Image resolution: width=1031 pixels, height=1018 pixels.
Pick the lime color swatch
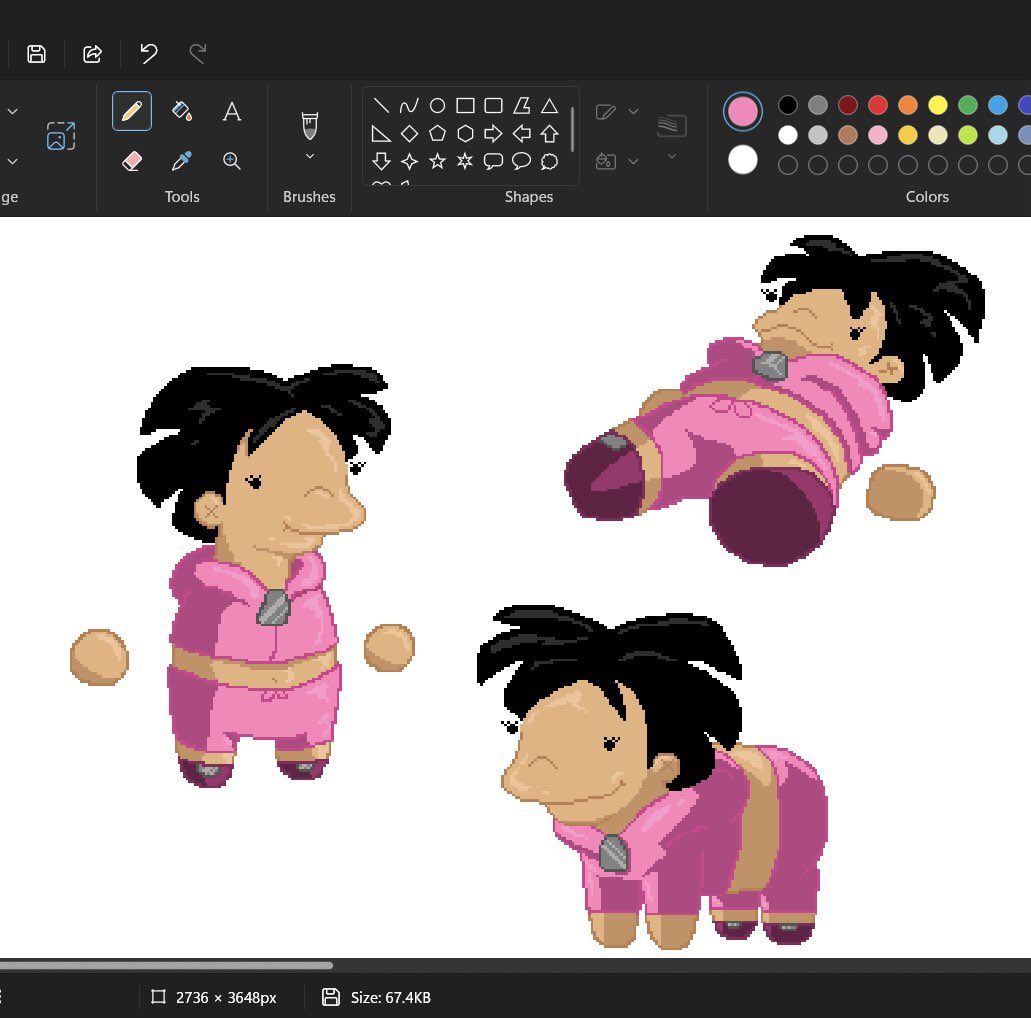(x=968, y=135)
